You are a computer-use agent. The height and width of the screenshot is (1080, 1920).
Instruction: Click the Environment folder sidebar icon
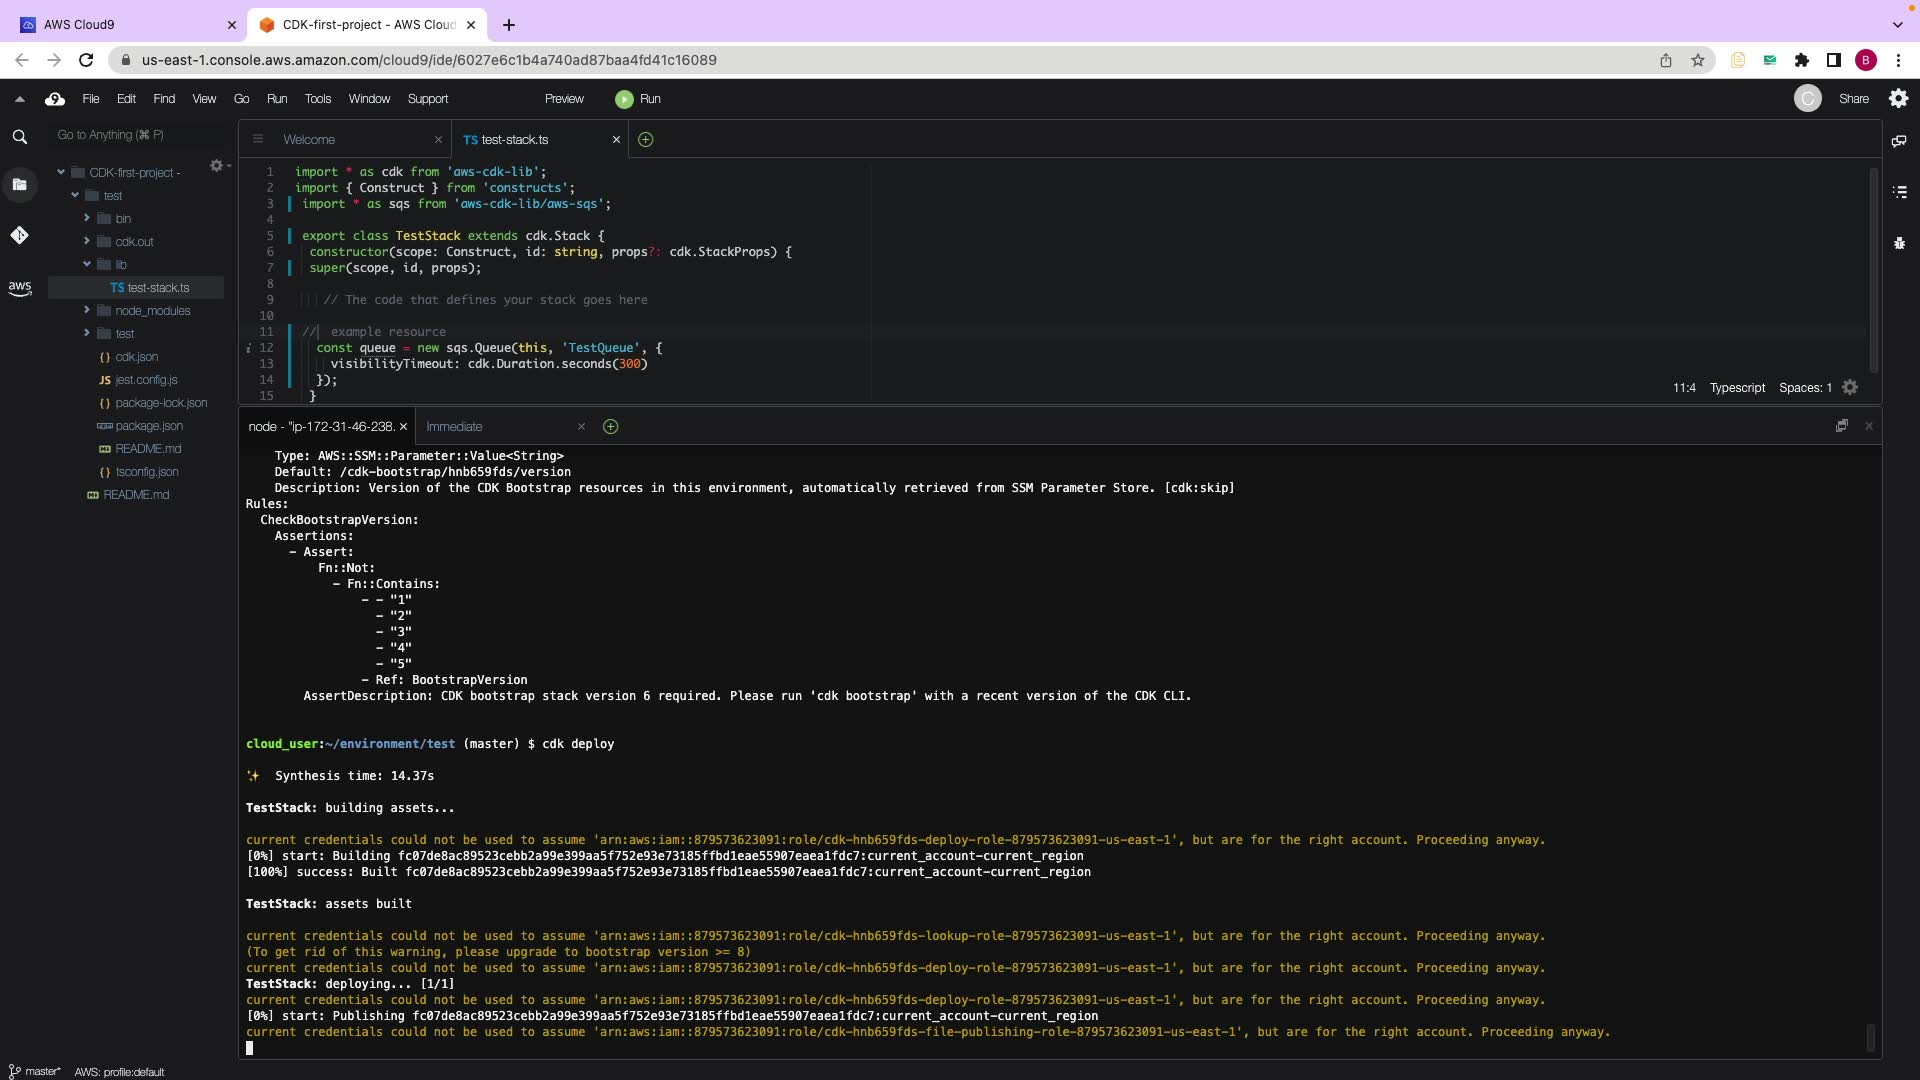(x=19, y=184)
